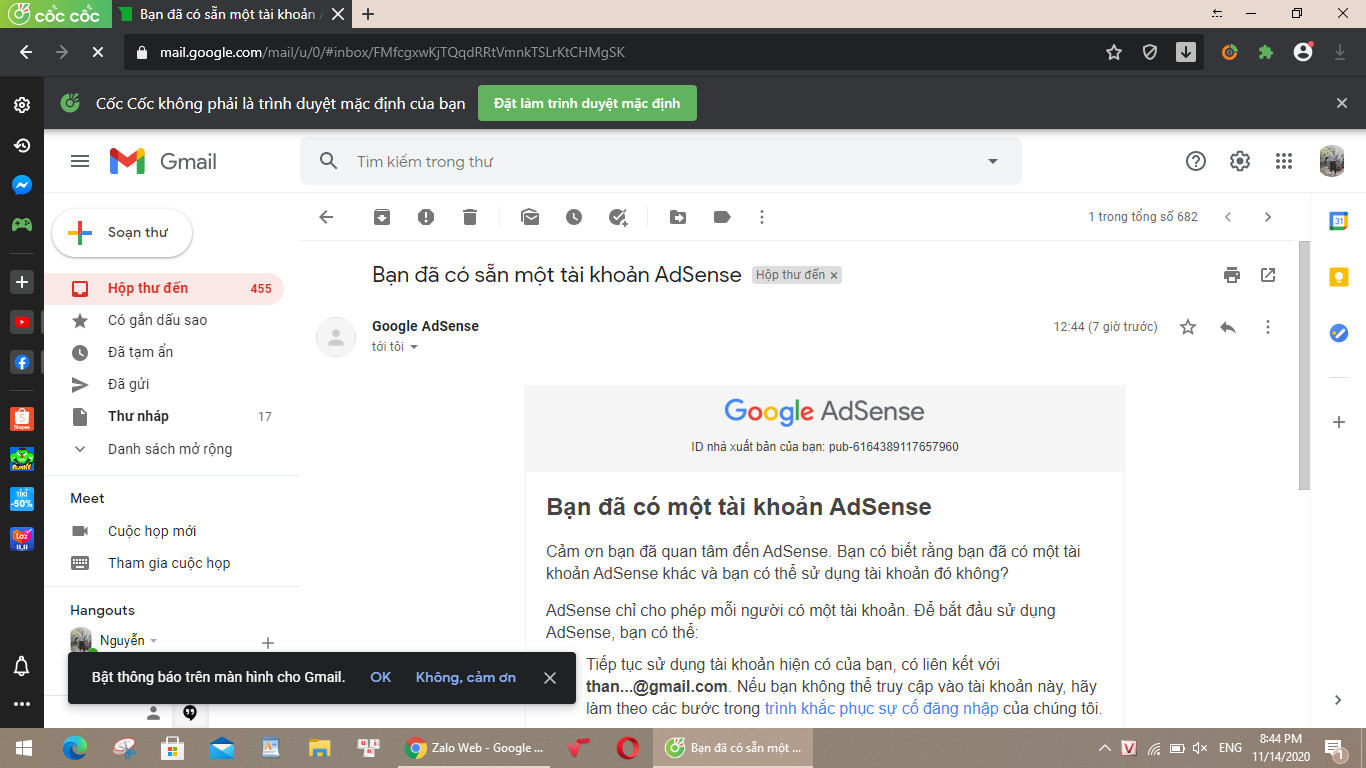Compose new email with 'Soạn thư'
Image resolution: width=1366 pixels, height=768 pixels.
122,233
